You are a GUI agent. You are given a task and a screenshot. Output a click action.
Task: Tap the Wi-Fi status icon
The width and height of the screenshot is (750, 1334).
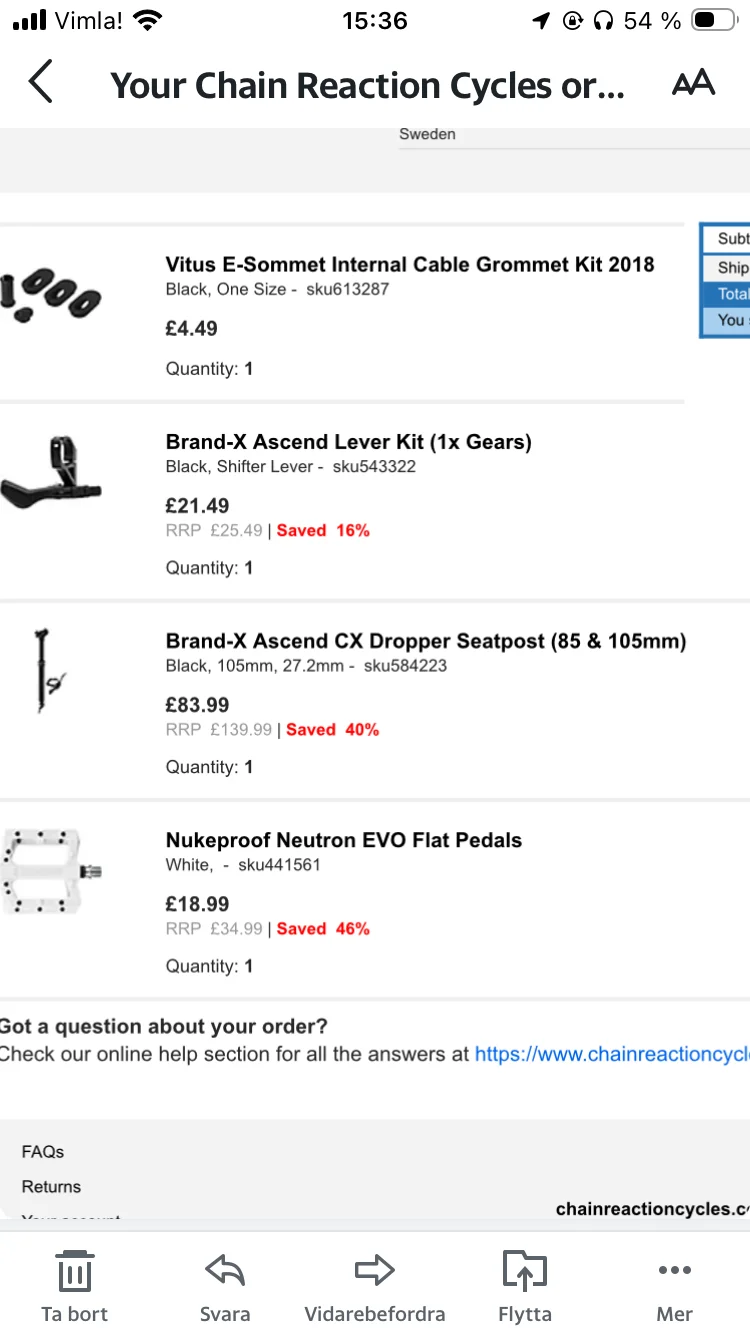point(147,21)
